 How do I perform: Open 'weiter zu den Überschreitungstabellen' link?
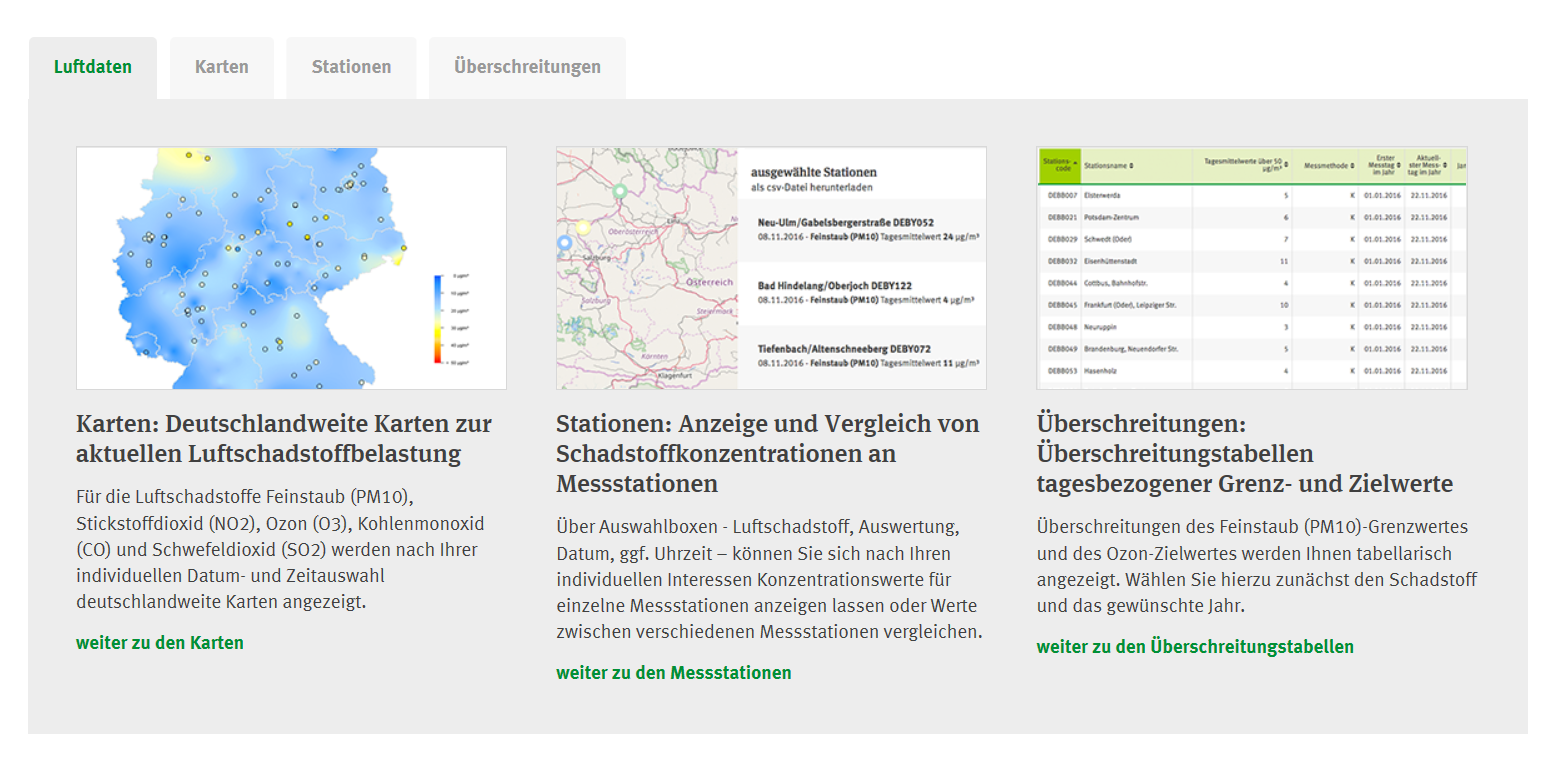(x=1195, y=647)
